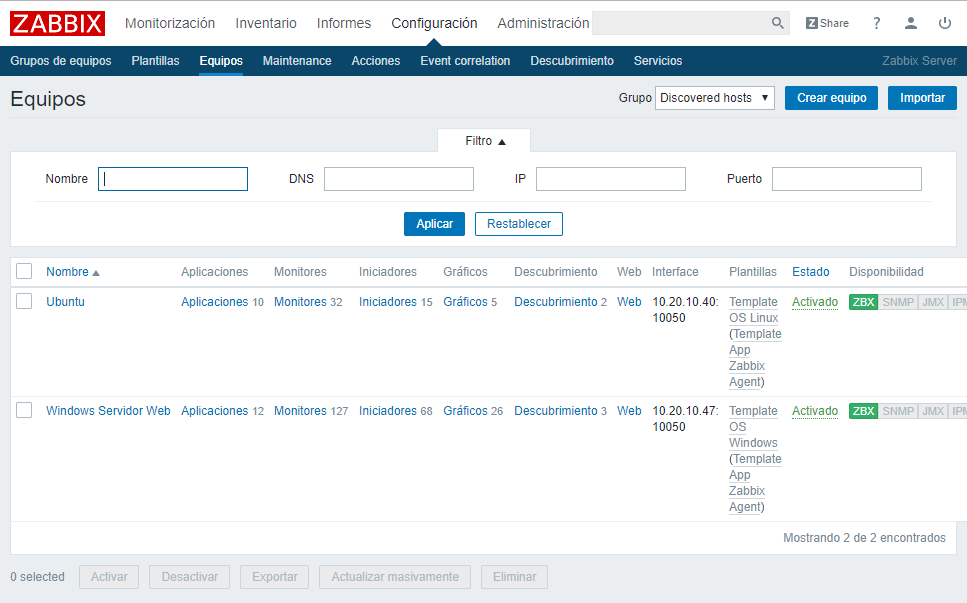Go to Grupos de equipos
The width and height of the screenshot is (967, 603).
(x=60, y=61)
